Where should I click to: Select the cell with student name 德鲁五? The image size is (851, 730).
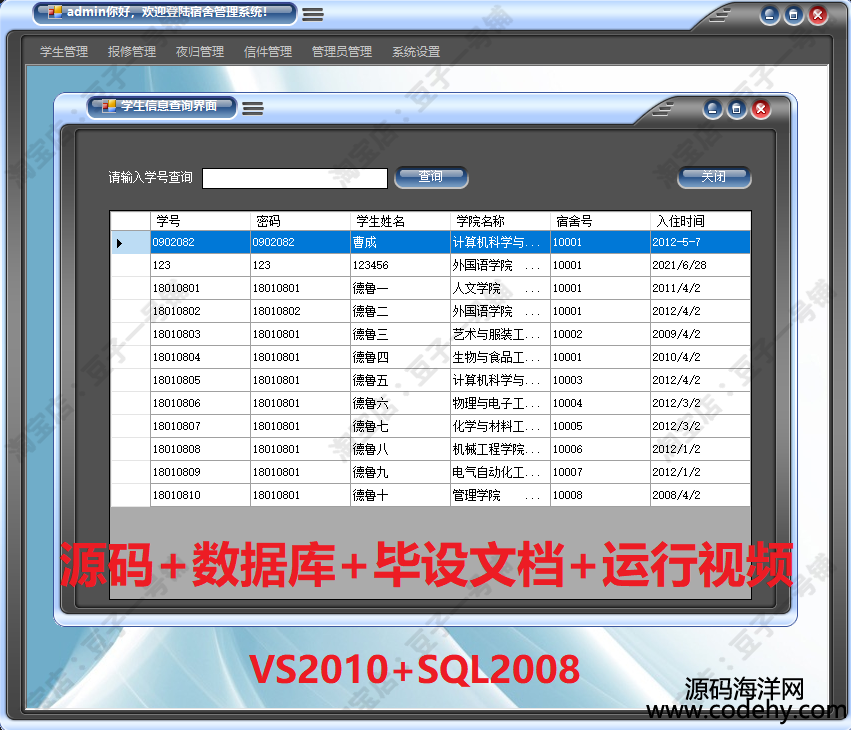coord(399,380)
